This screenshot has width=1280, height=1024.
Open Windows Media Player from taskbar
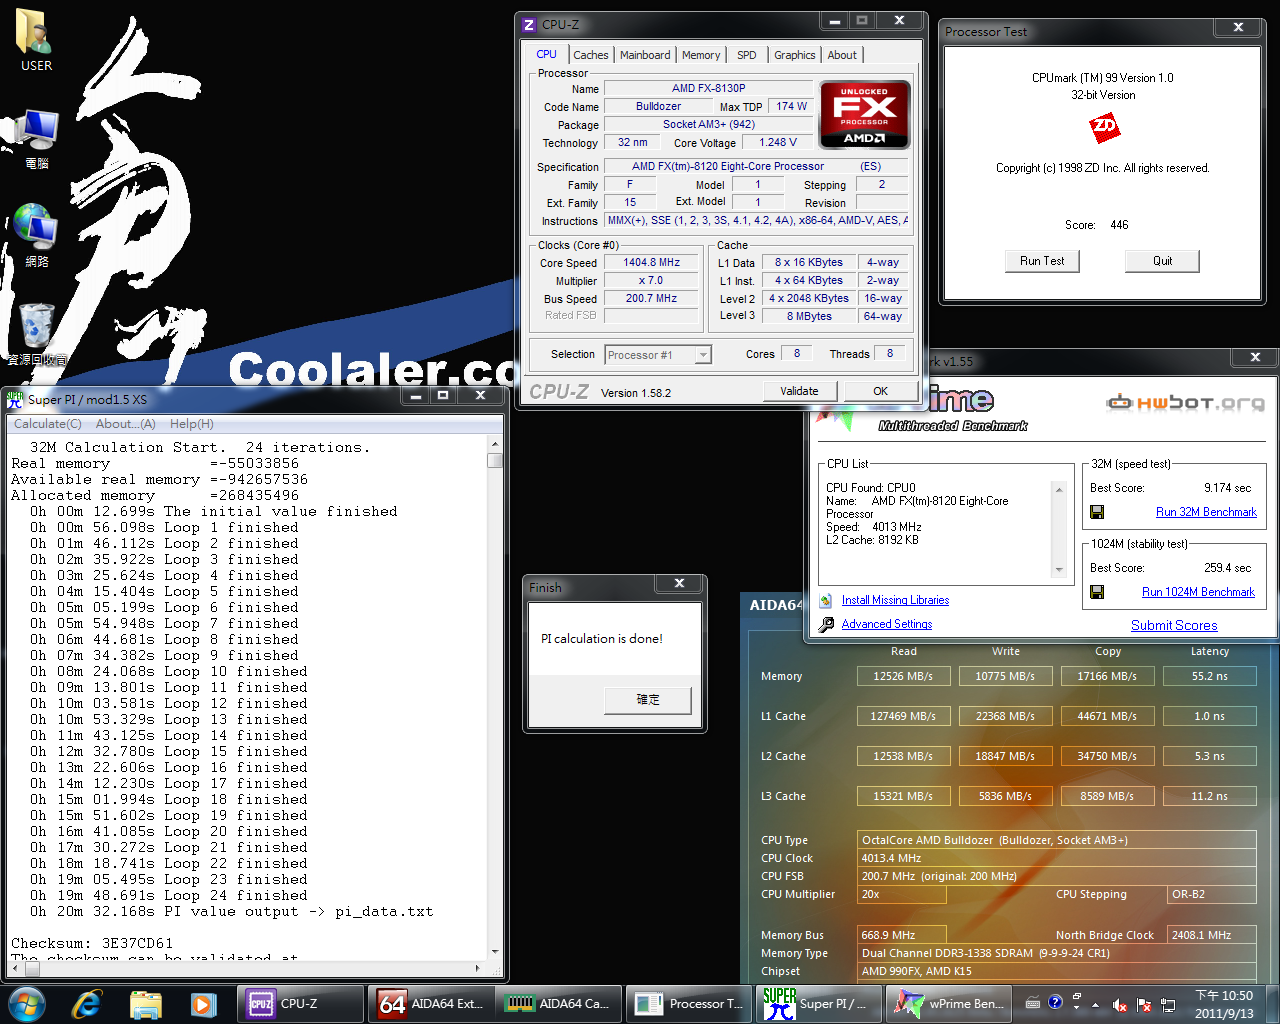(x=204, y=1003)
